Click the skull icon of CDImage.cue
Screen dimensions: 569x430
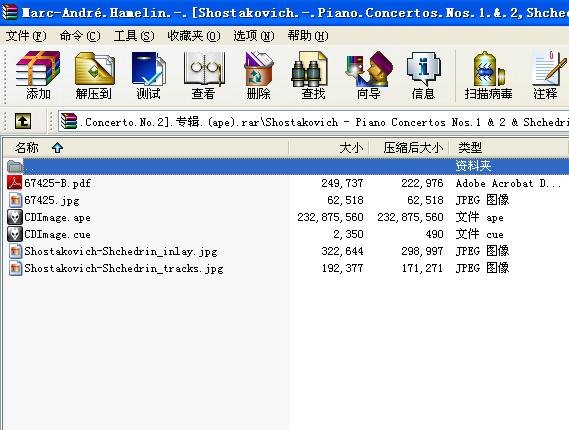coord(15,234)
